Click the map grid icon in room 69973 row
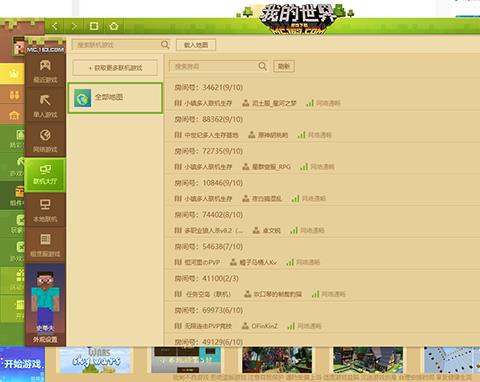The width and height of the screenshot is (480, 382). pyautogui.click(x=178, y=326)
